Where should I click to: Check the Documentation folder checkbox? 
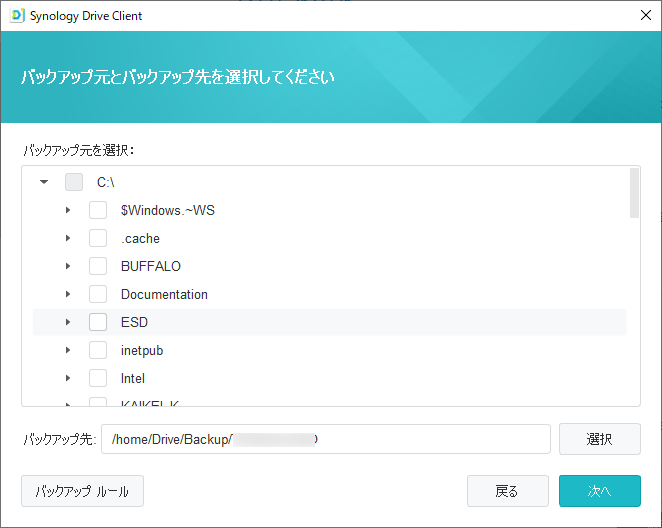pyautogui.click(x=98, y=294)
